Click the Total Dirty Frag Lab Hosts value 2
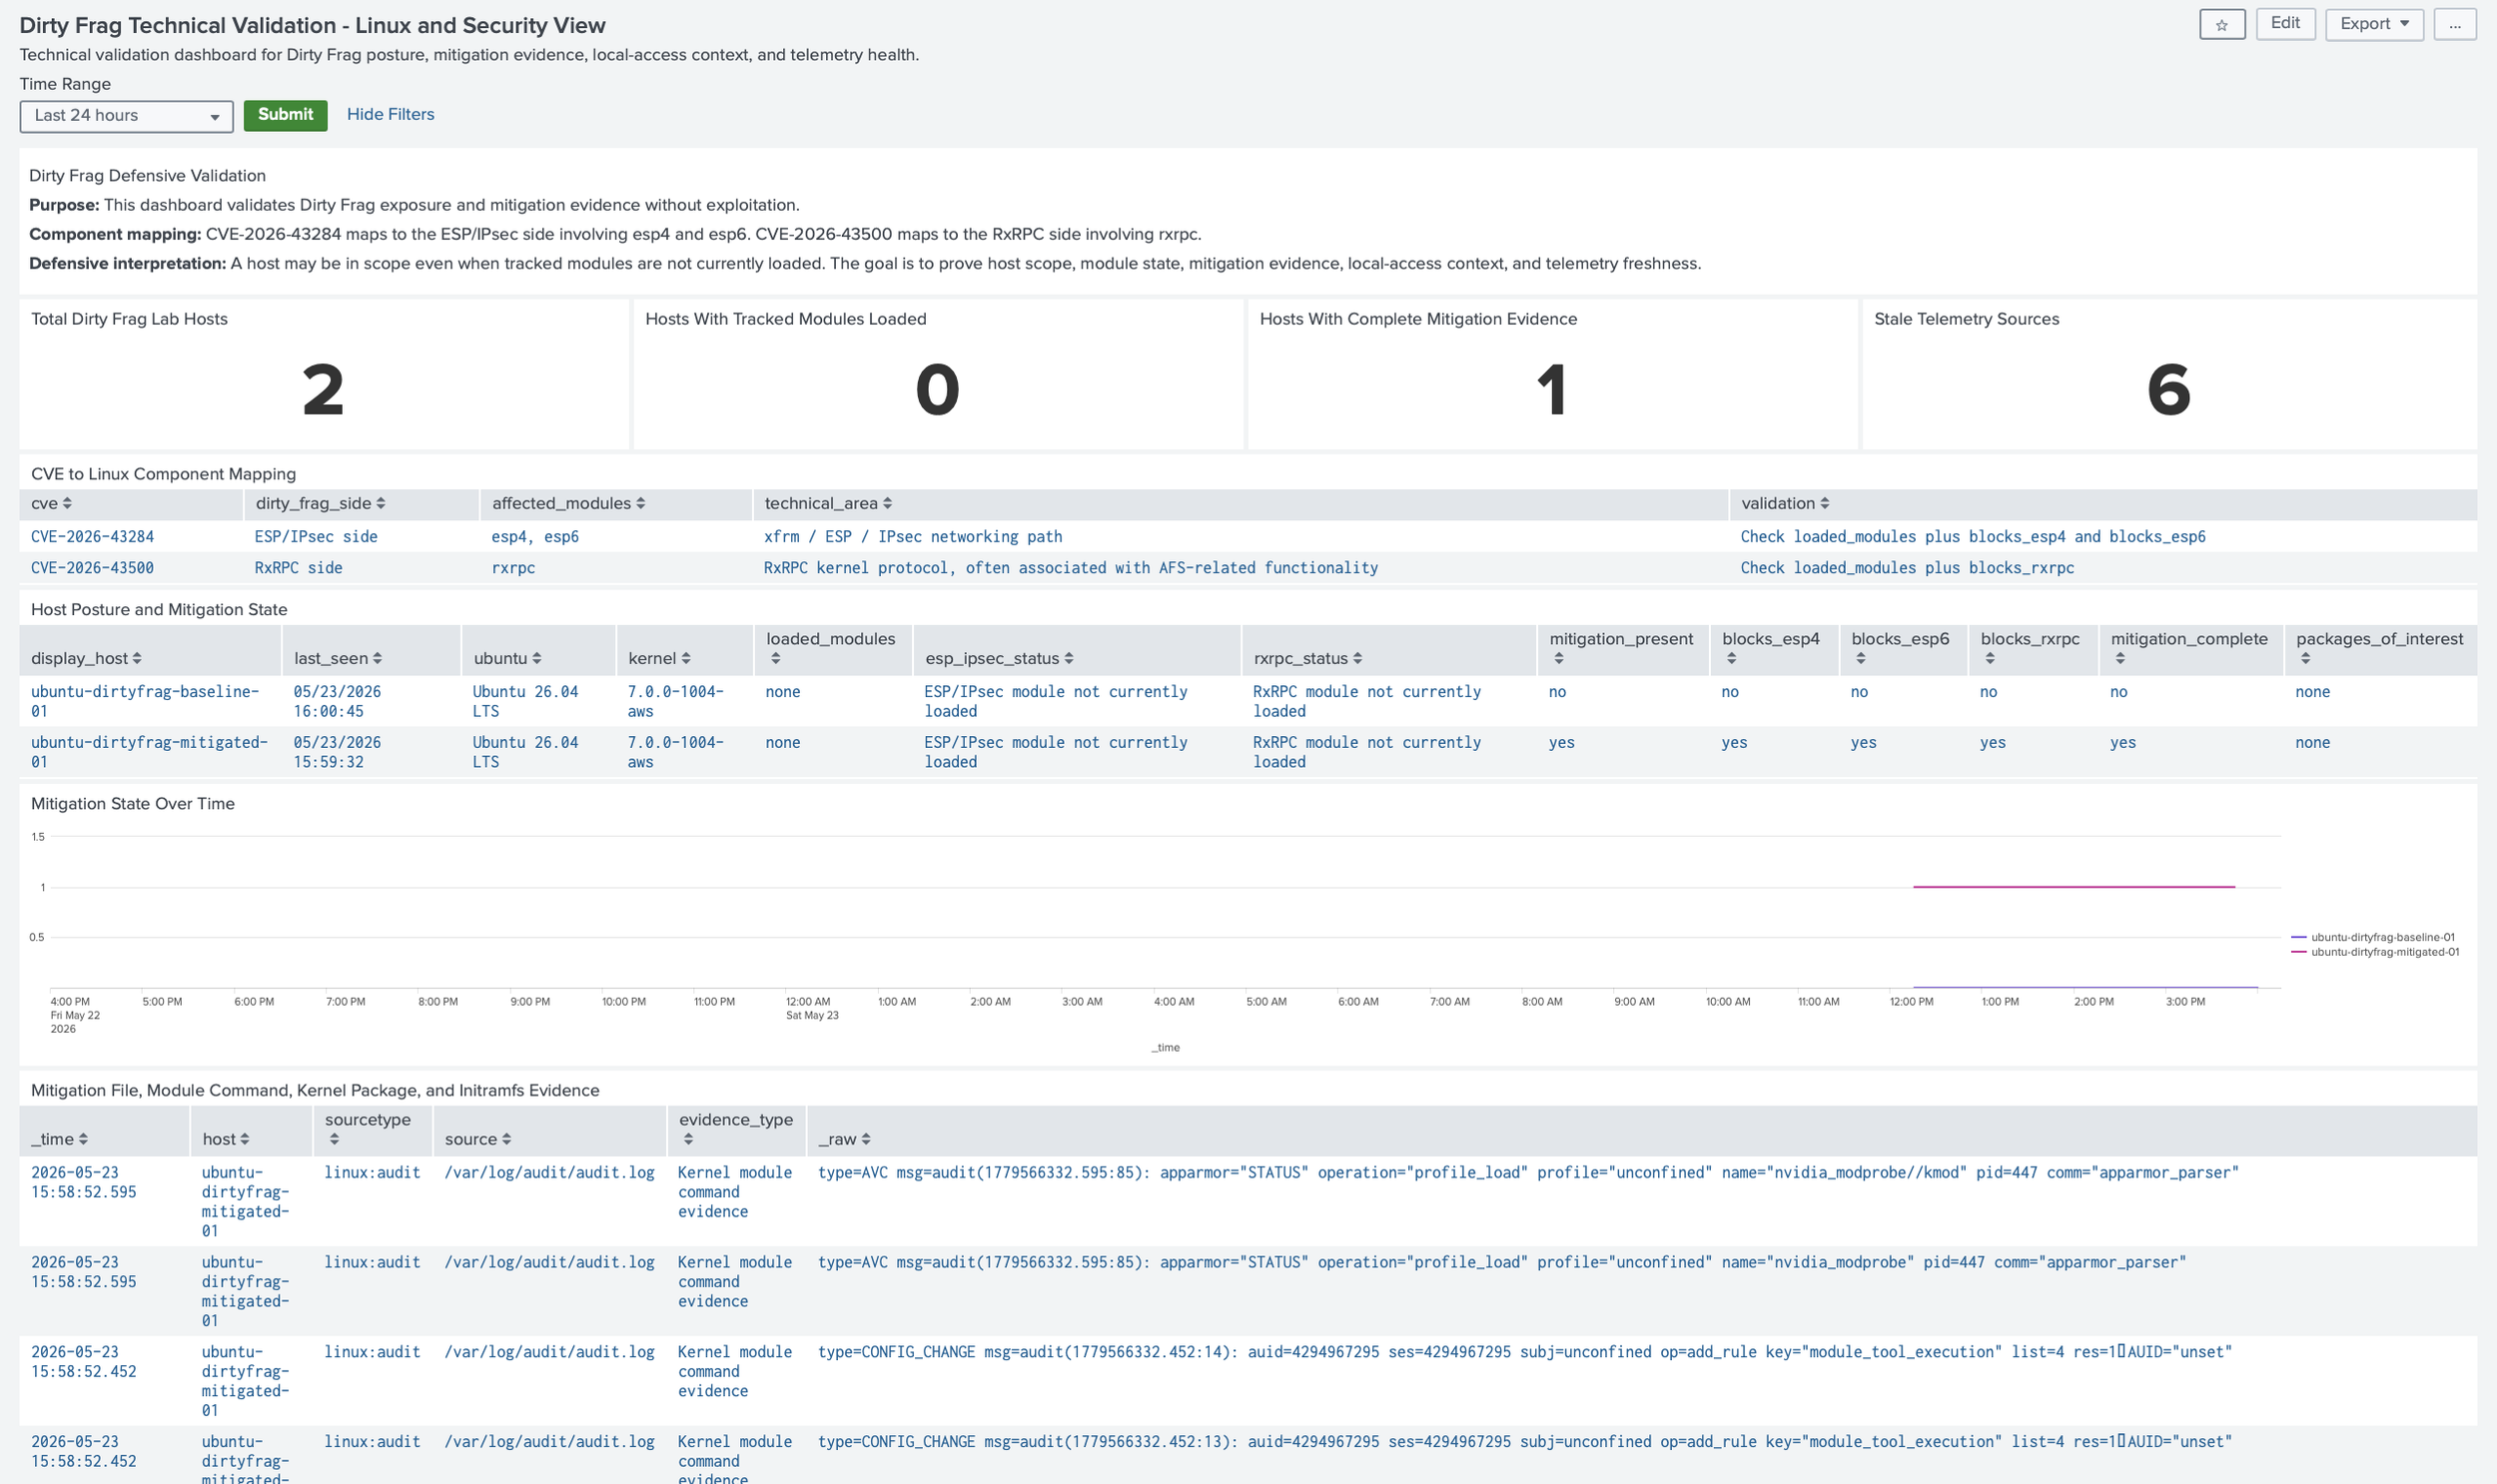This screenshot has height=1484, width=2497. [x=323, y=390]
